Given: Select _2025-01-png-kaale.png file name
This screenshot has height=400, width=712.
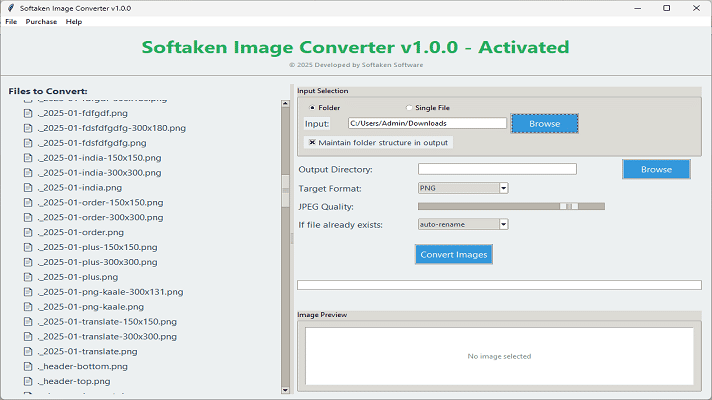Looking at the screenshot, I should [91, 307].
